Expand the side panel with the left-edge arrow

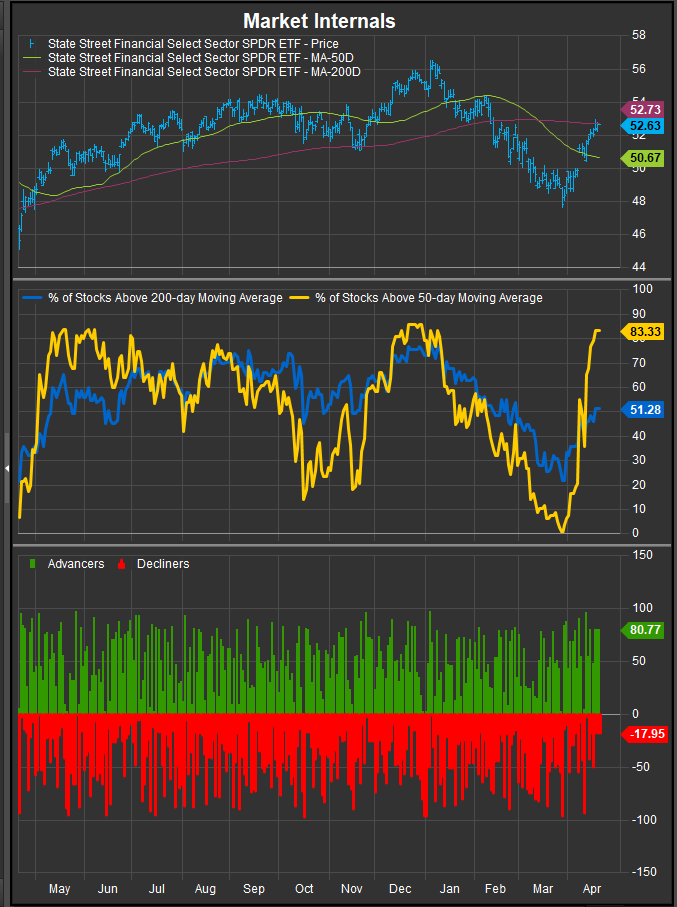tap(7, 467)
